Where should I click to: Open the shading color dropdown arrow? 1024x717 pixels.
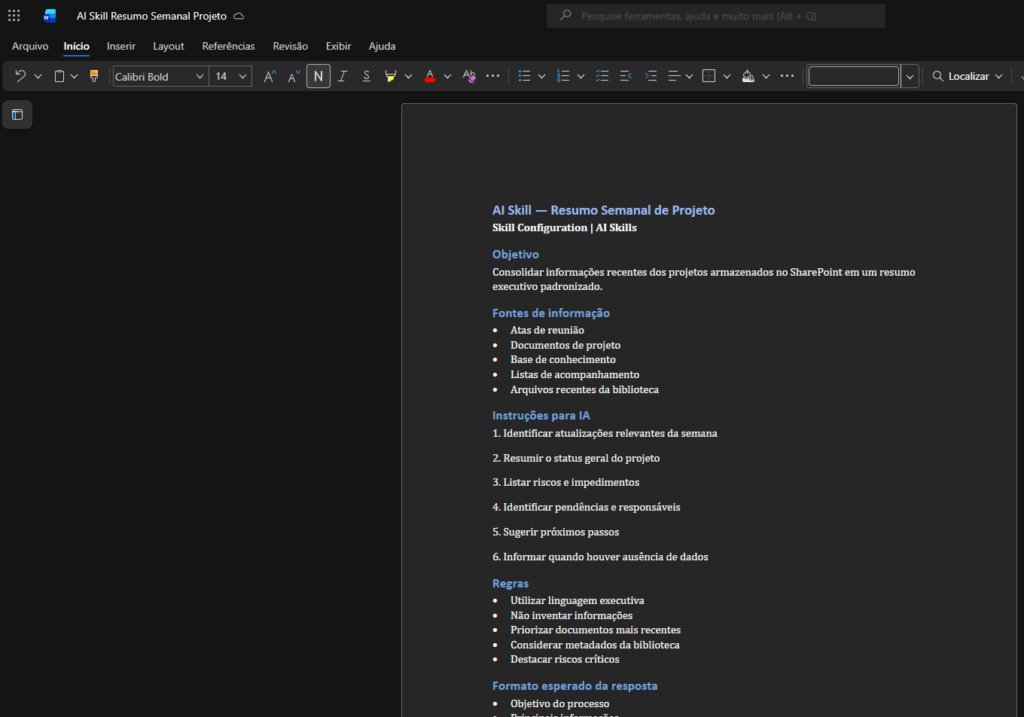(766, 76)
